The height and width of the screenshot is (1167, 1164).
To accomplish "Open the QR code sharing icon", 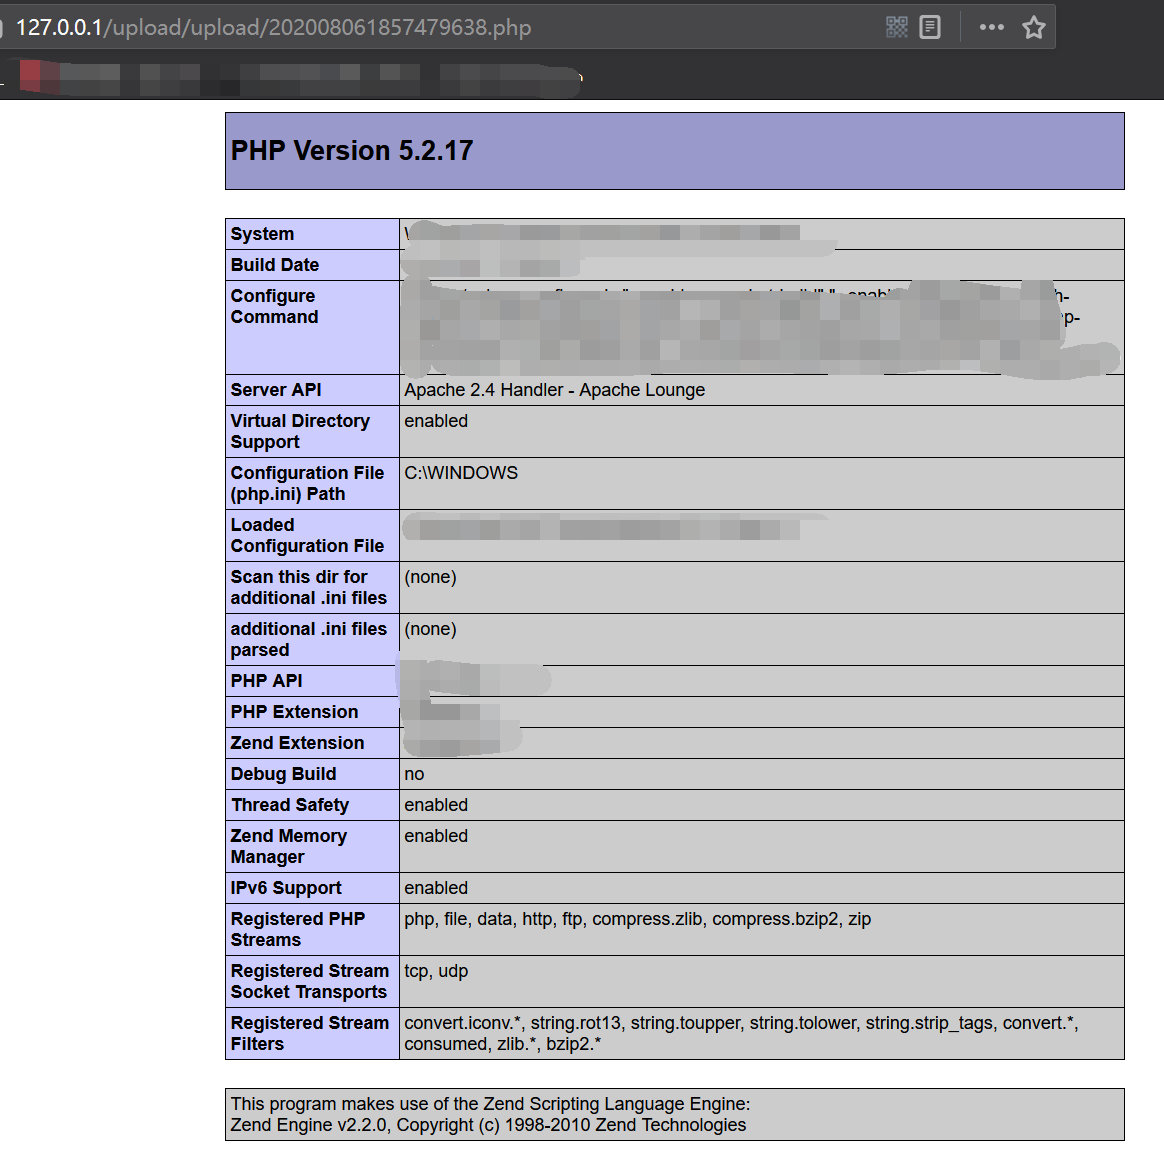I will [896, 27].
